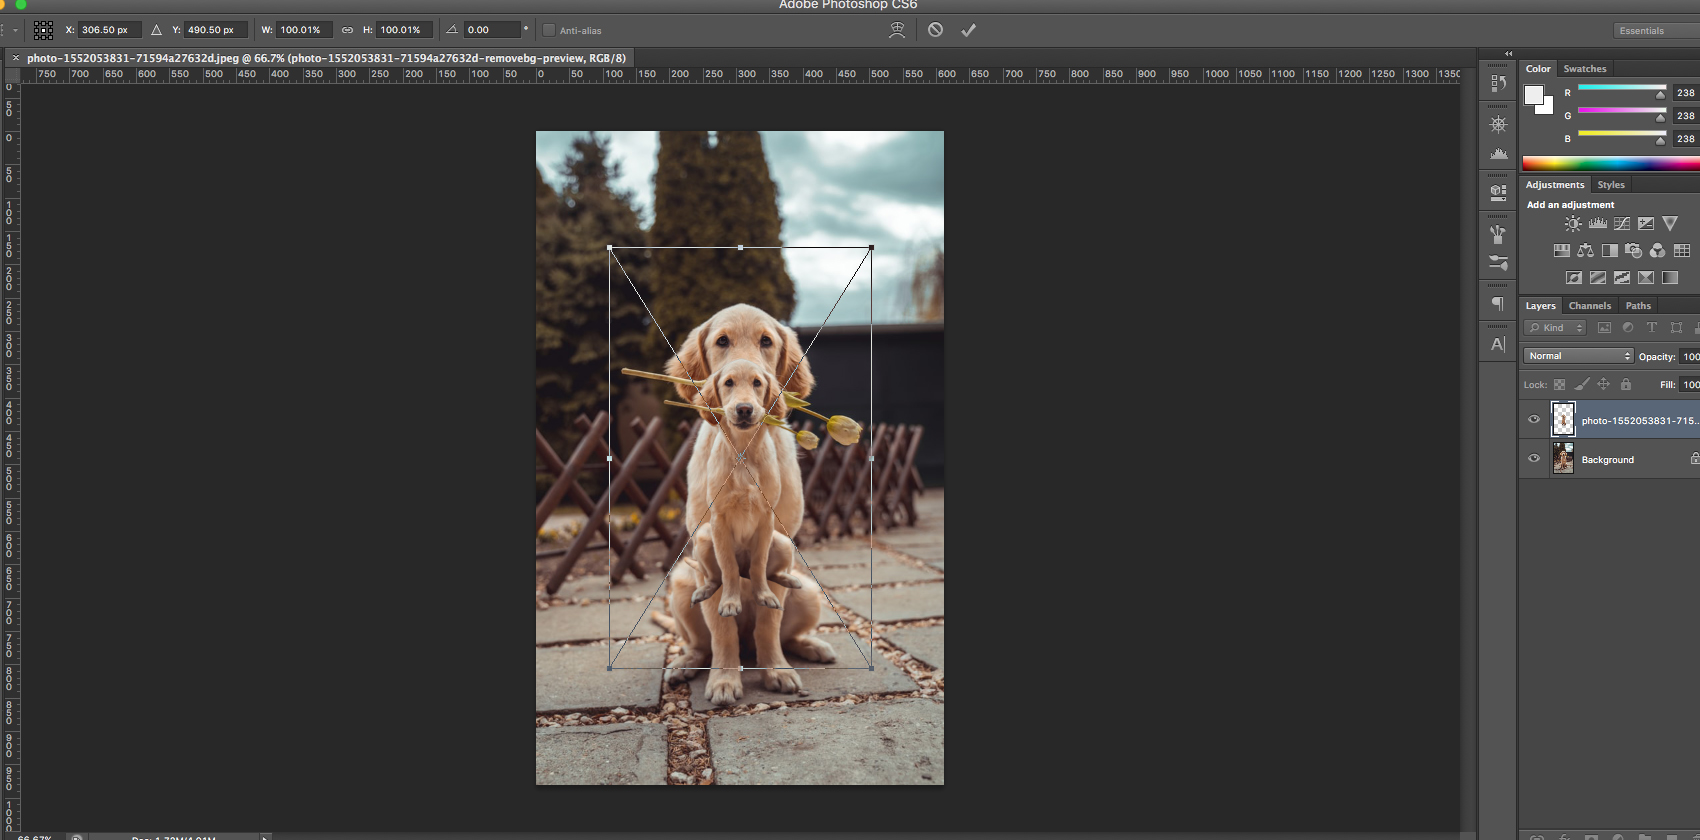Click the rotation angle field
Image resolution: width=1700 pixels, height=840 pixels.
coord(492,30)
